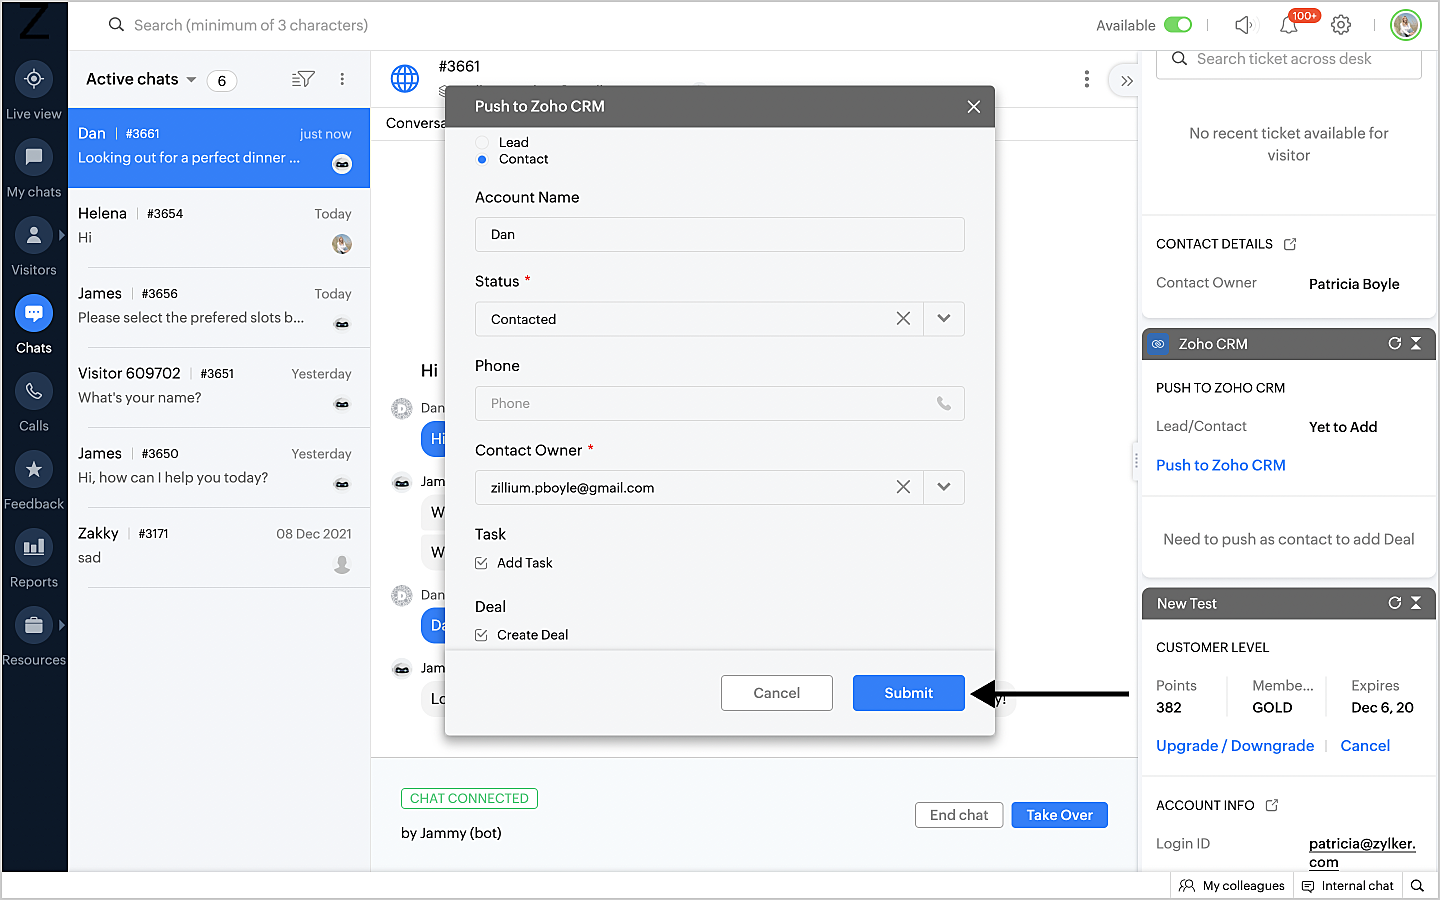Image resolution: width=1440 pixels, height=900 pixels.
Task: Open the Internal chat panel
Action: click(x=1348, y=886)
